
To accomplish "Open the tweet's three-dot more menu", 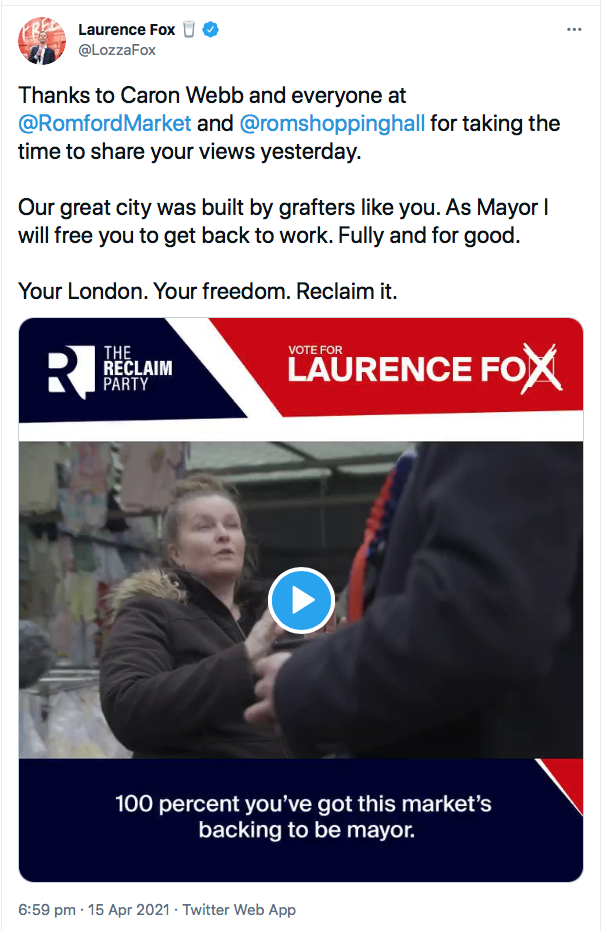I will coord(574,29).
